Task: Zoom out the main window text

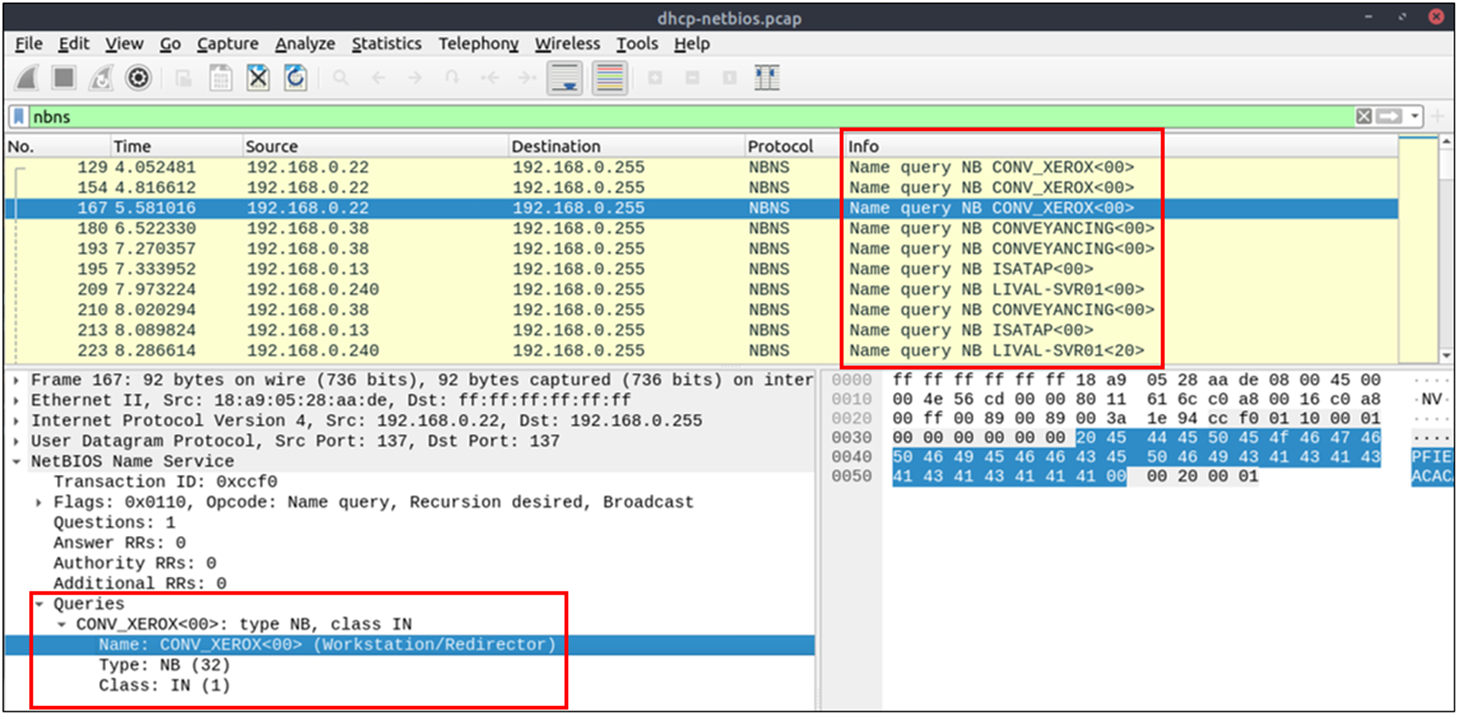Action: (x=692, y=78)
